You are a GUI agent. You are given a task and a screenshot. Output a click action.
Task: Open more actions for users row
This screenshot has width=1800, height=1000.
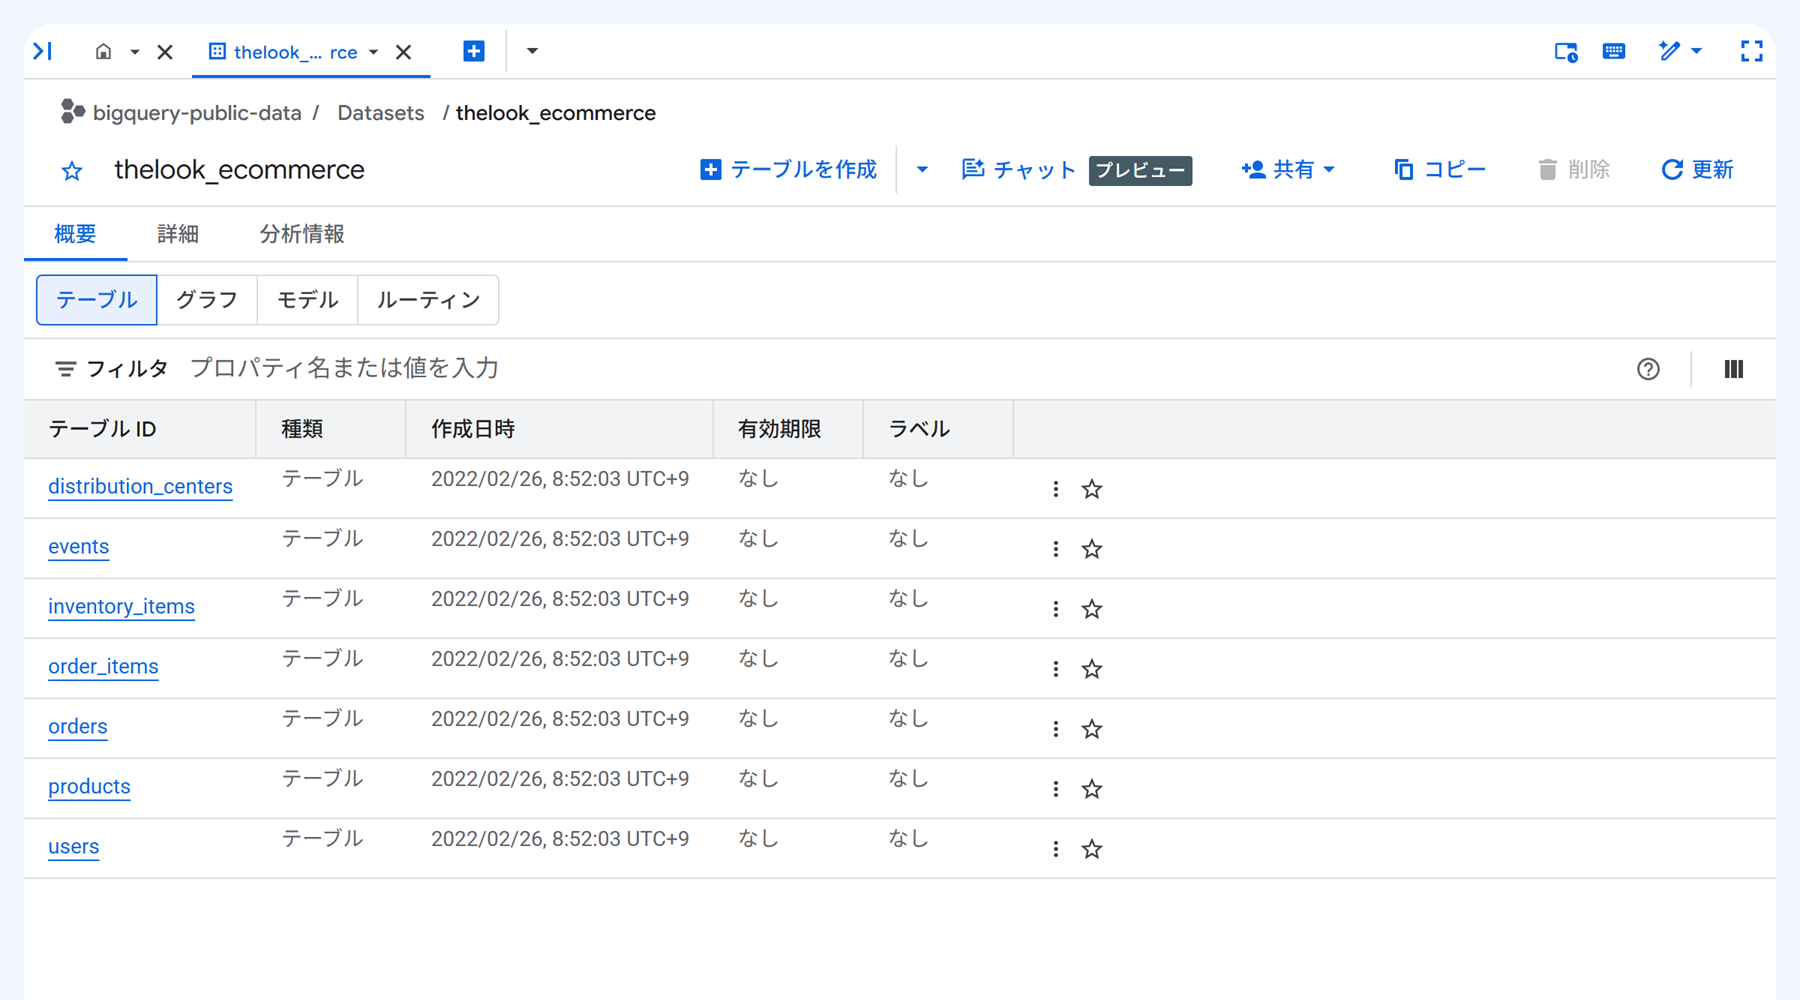pyautogui.click(x=1055, y=849)
